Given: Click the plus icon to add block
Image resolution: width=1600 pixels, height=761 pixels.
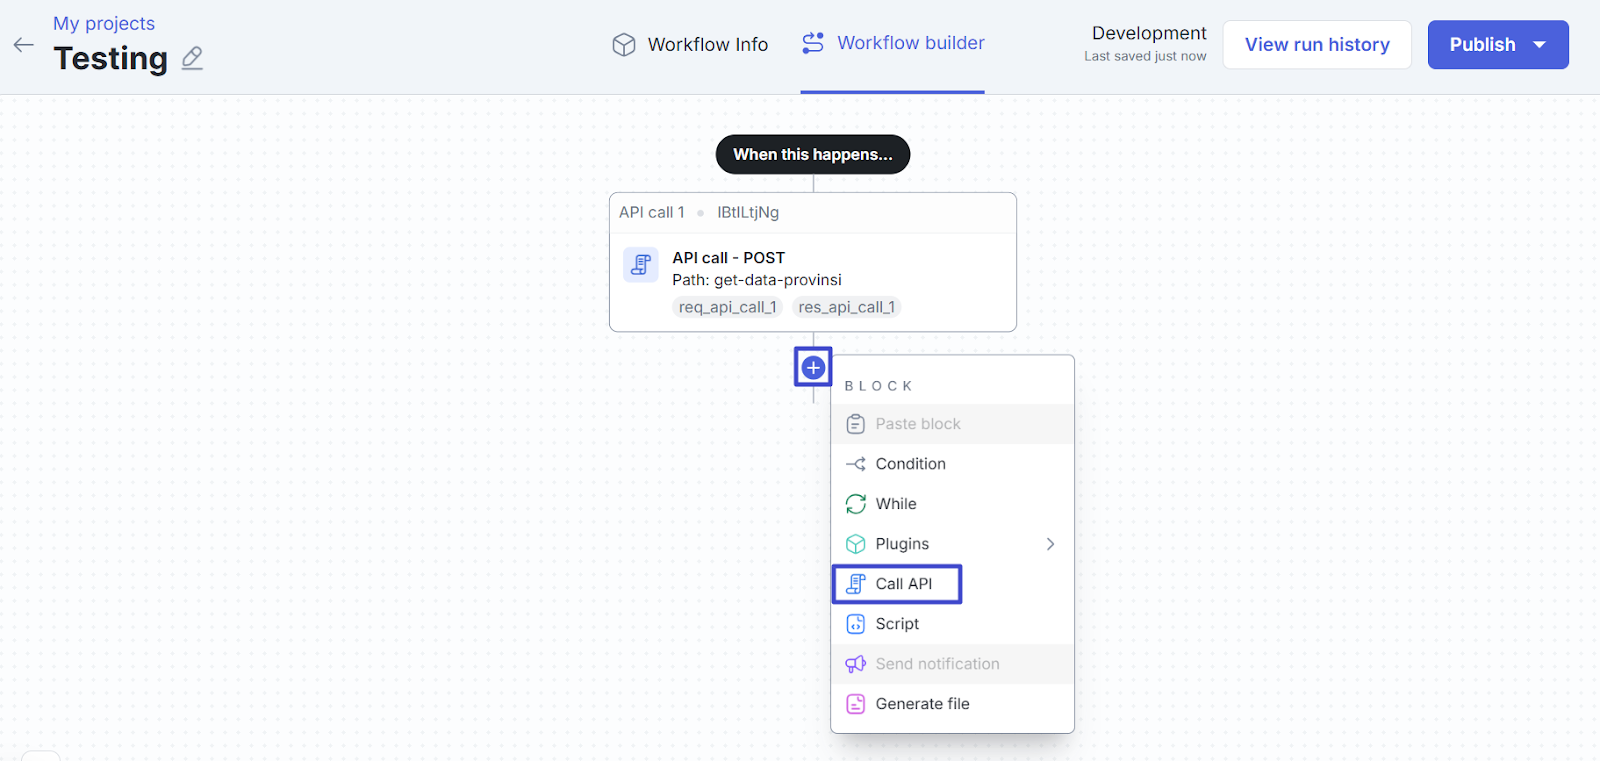Looking at the screenshot, I should (813, 367).
